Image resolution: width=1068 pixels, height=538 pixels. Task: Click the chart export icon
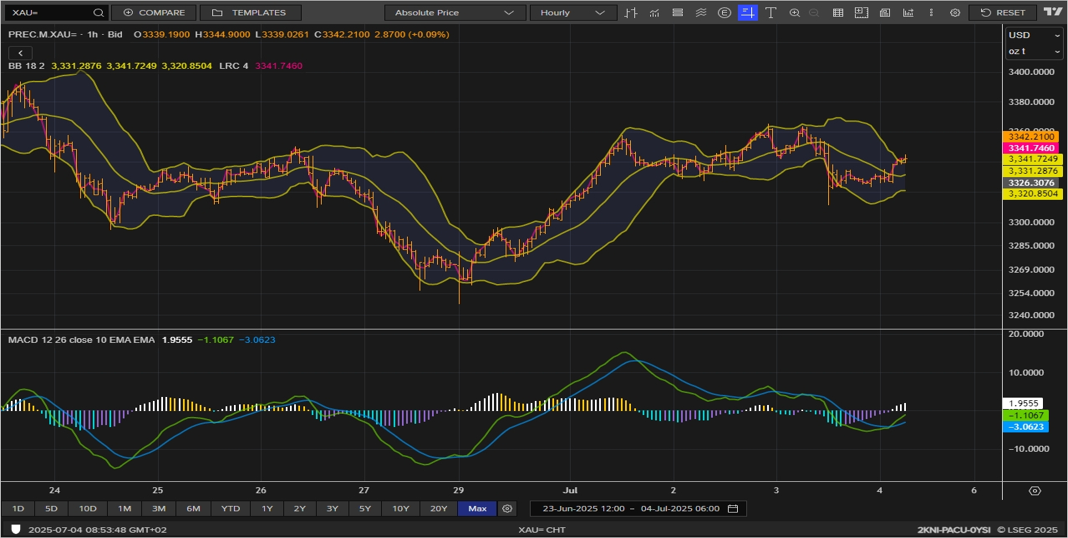pyautogui.click(x=908, y=12)
